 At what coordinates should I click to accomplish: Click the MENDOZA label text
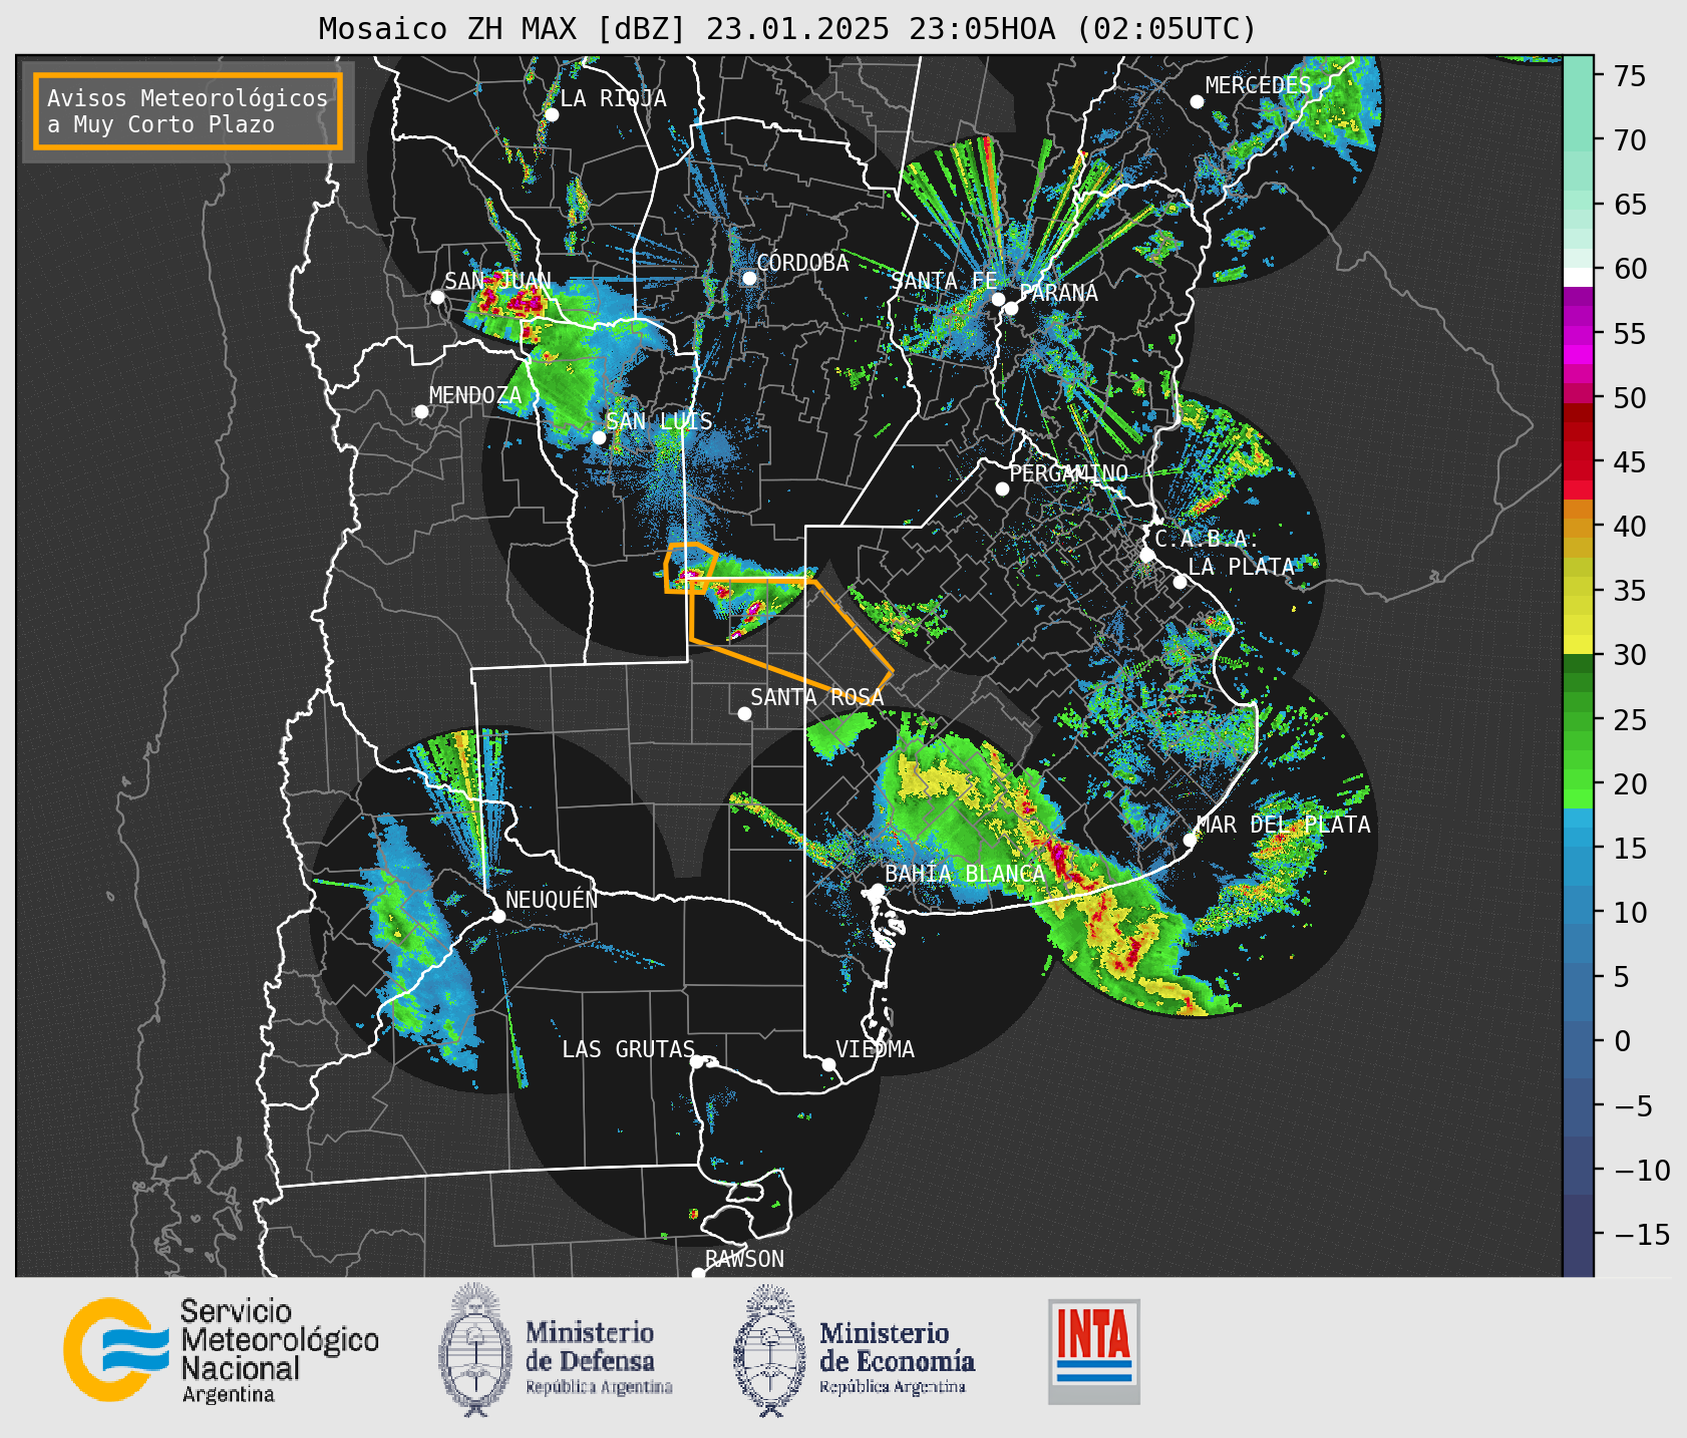pos(475,395)
